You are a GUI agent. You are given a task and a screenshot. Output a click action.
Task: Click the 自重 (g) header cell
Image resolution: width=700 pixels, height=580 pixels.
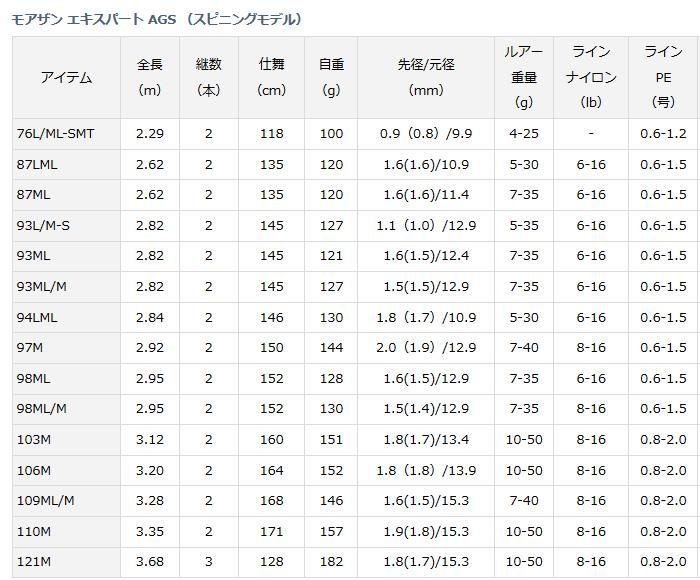pyautogui.click(x=331, y=77)
